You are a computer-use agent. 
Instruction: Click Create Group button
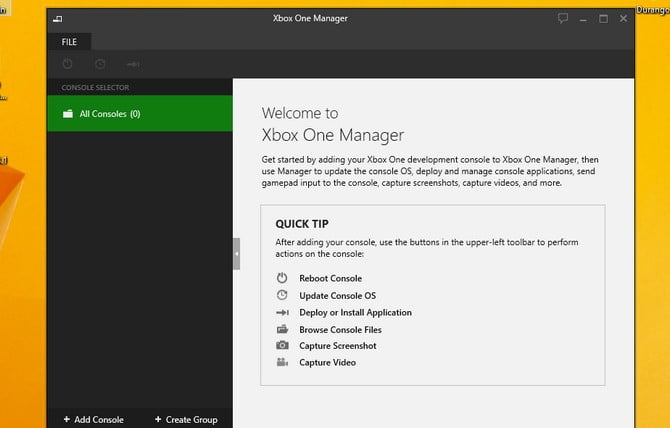click(186, 419)
